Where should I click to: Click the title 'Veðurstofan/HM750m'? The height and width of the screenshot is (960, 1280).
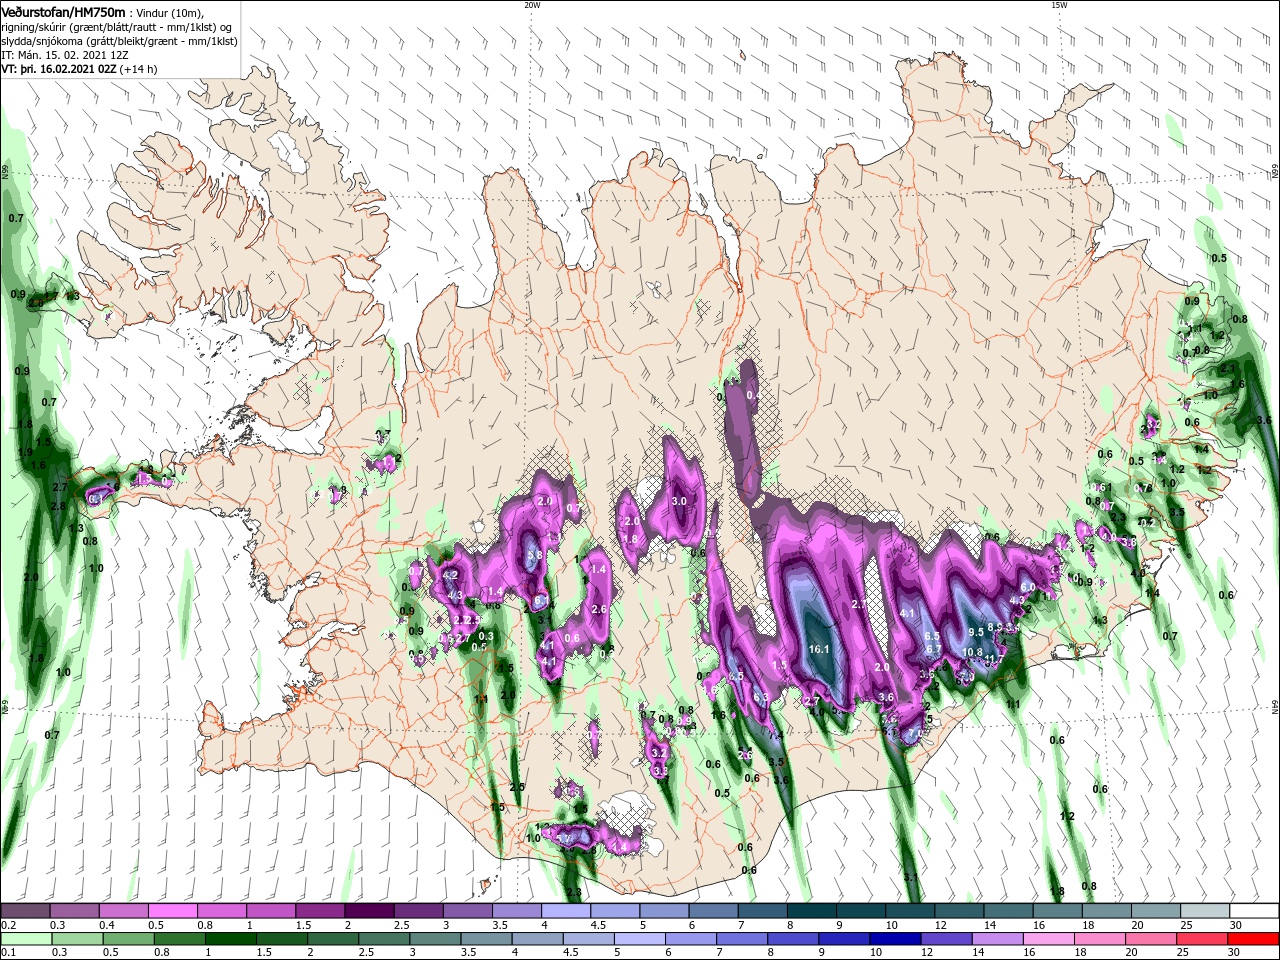[x=63, y=12]
